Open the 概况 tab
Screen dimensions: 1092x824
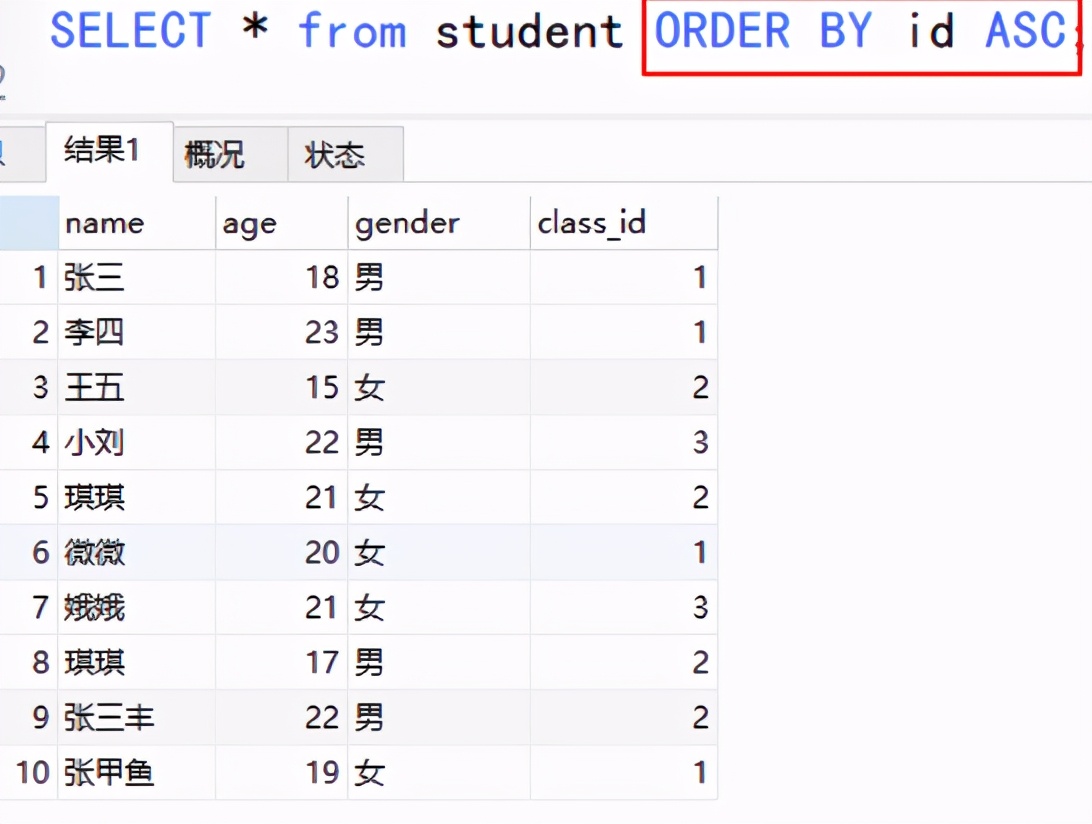(231, 154)
